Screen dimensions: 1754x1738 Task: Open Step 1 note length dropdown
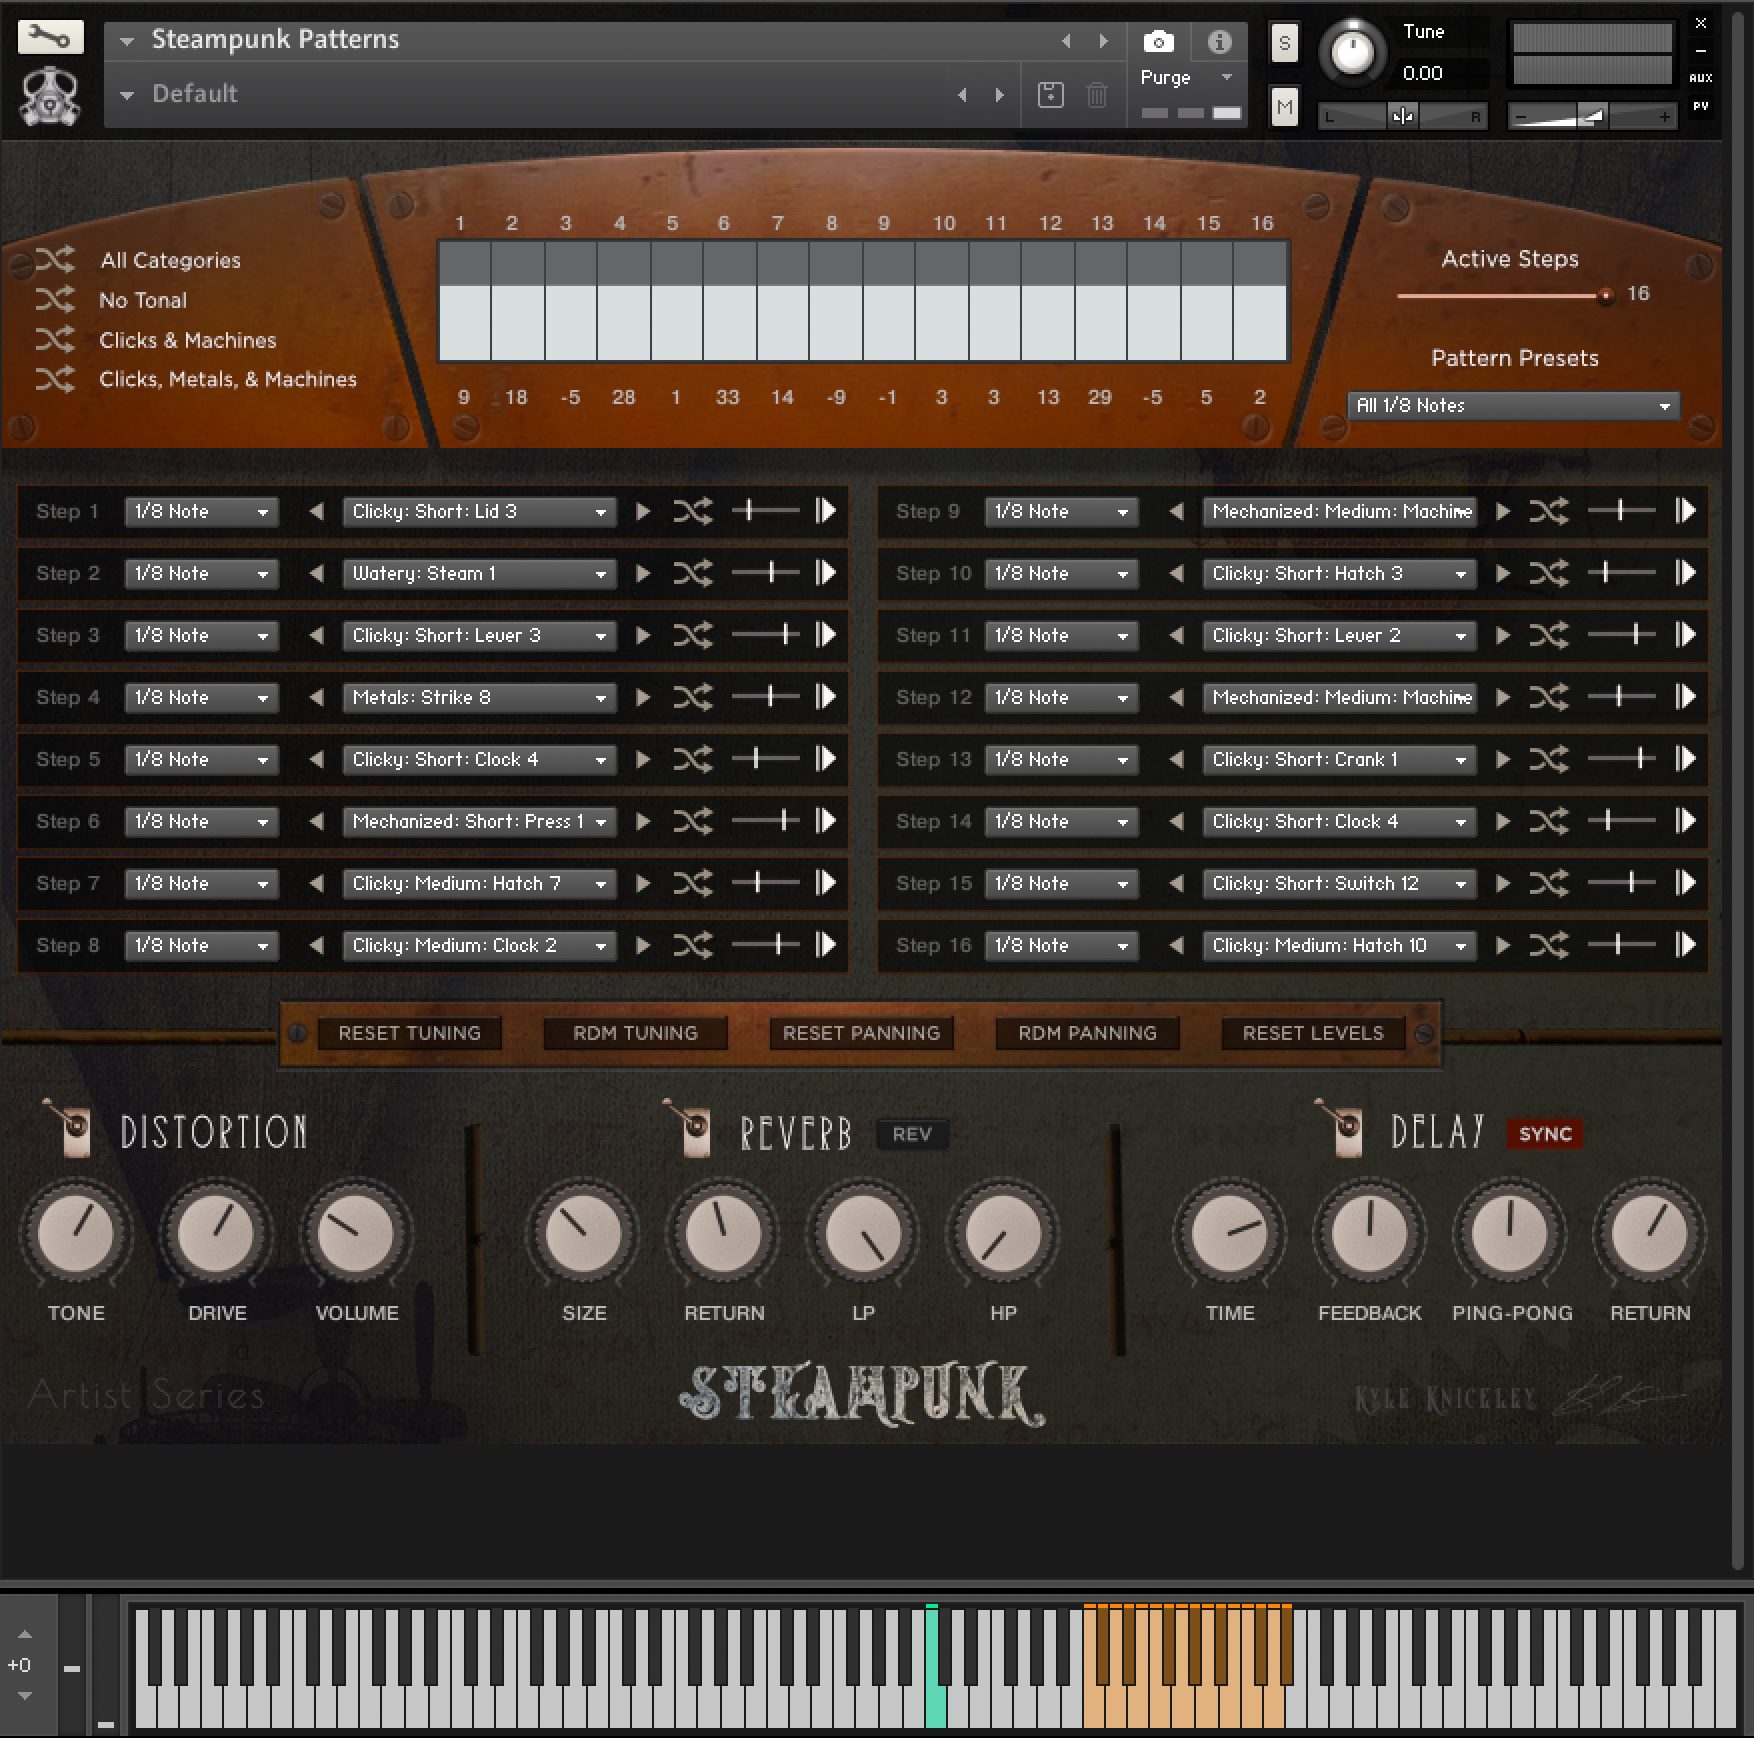pyautogui.click(x=201, y=511)
